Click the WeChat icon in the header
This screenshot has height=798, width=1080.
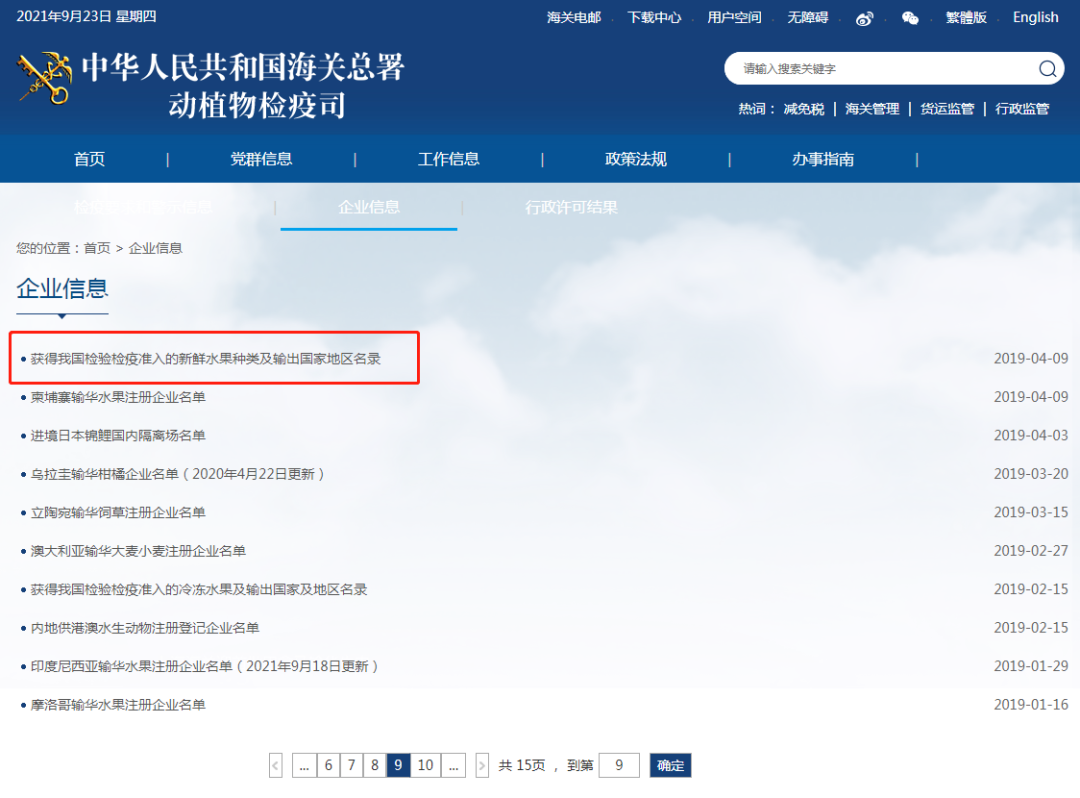coord(910,17)
